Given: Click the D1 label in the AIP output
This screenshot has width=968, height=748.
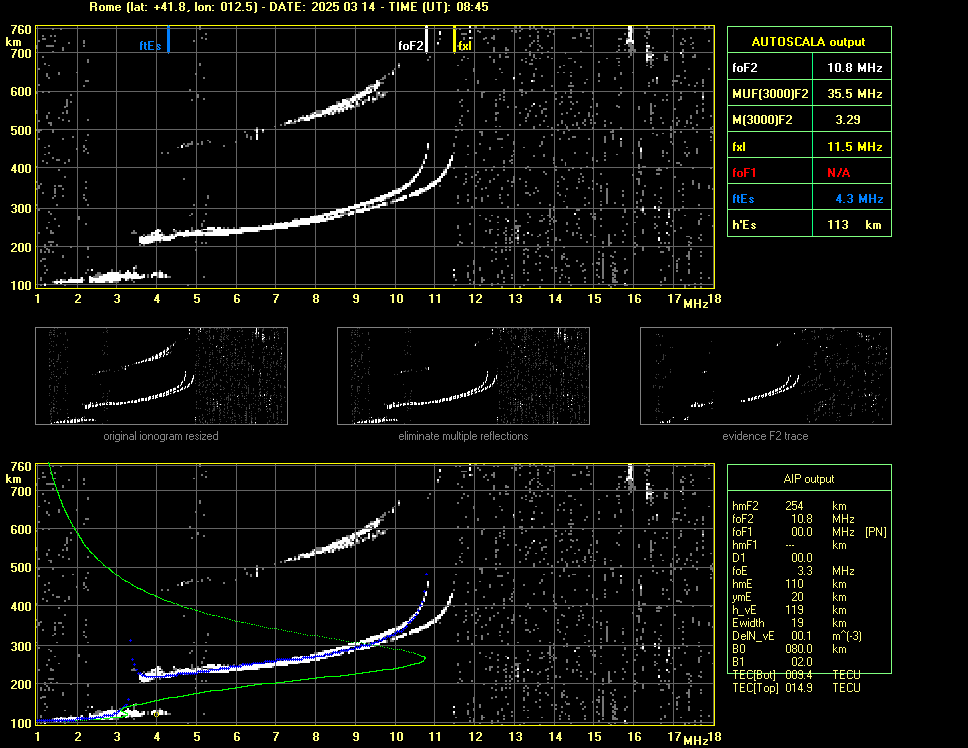Looking at the screenshot, I should (x=738, y=558).
